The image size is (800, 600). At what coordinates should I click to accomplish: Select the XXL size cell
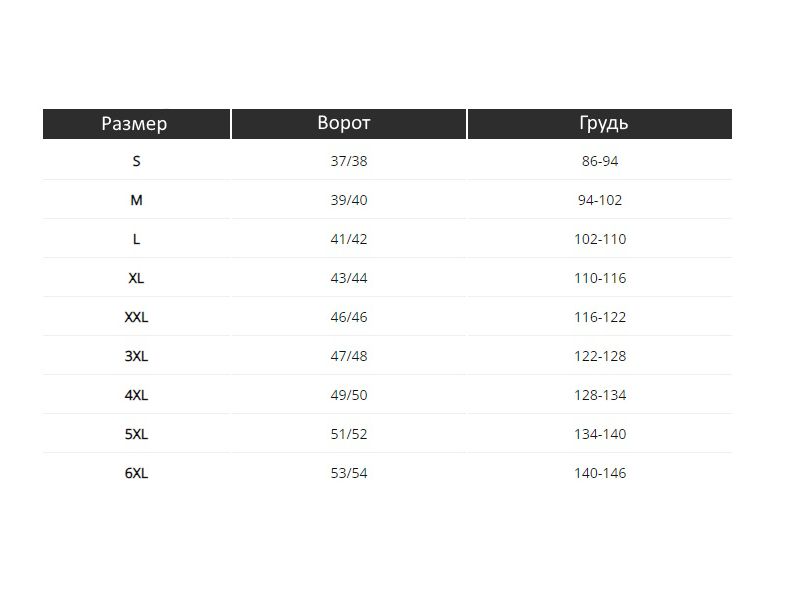pyautogui.click(x=136, y=317)
